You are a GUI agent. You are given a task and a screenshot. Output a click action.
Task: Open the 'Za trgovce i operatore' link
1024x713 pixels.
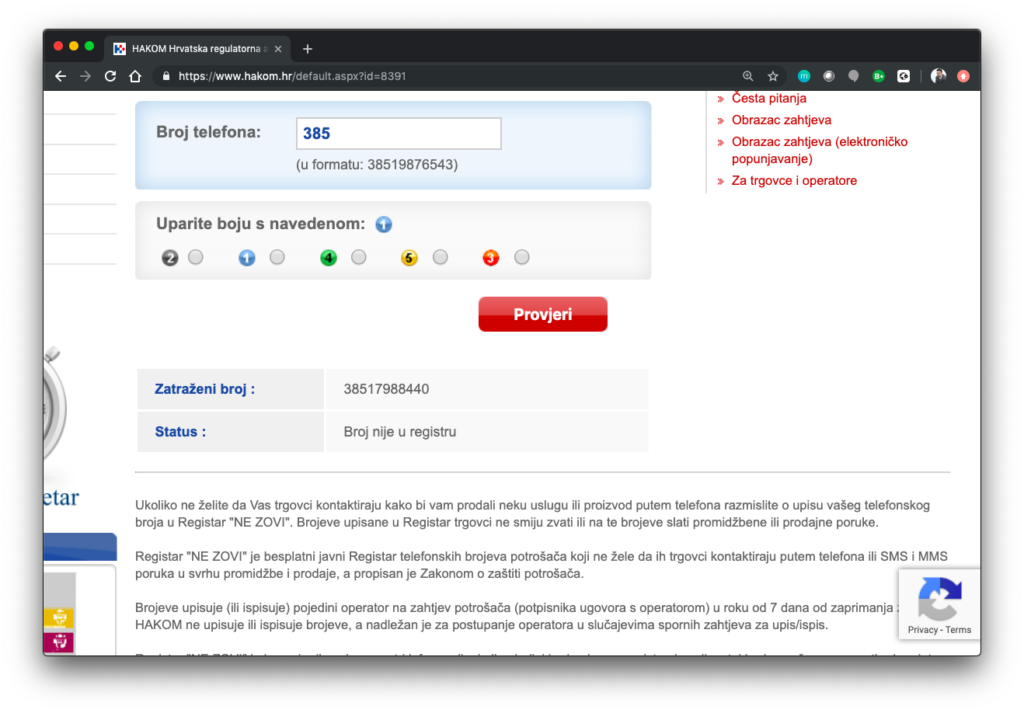tap(794, 181)
